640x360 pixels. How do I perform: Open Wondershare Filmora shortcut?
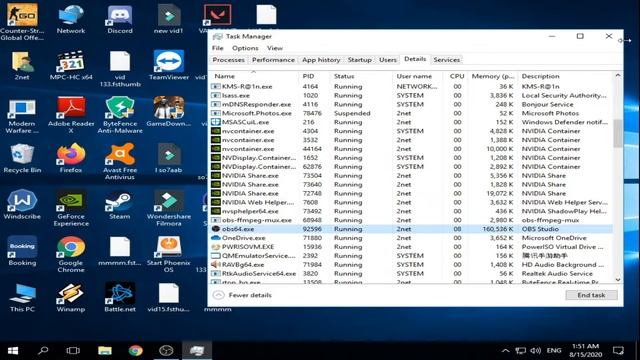point(169,208)
